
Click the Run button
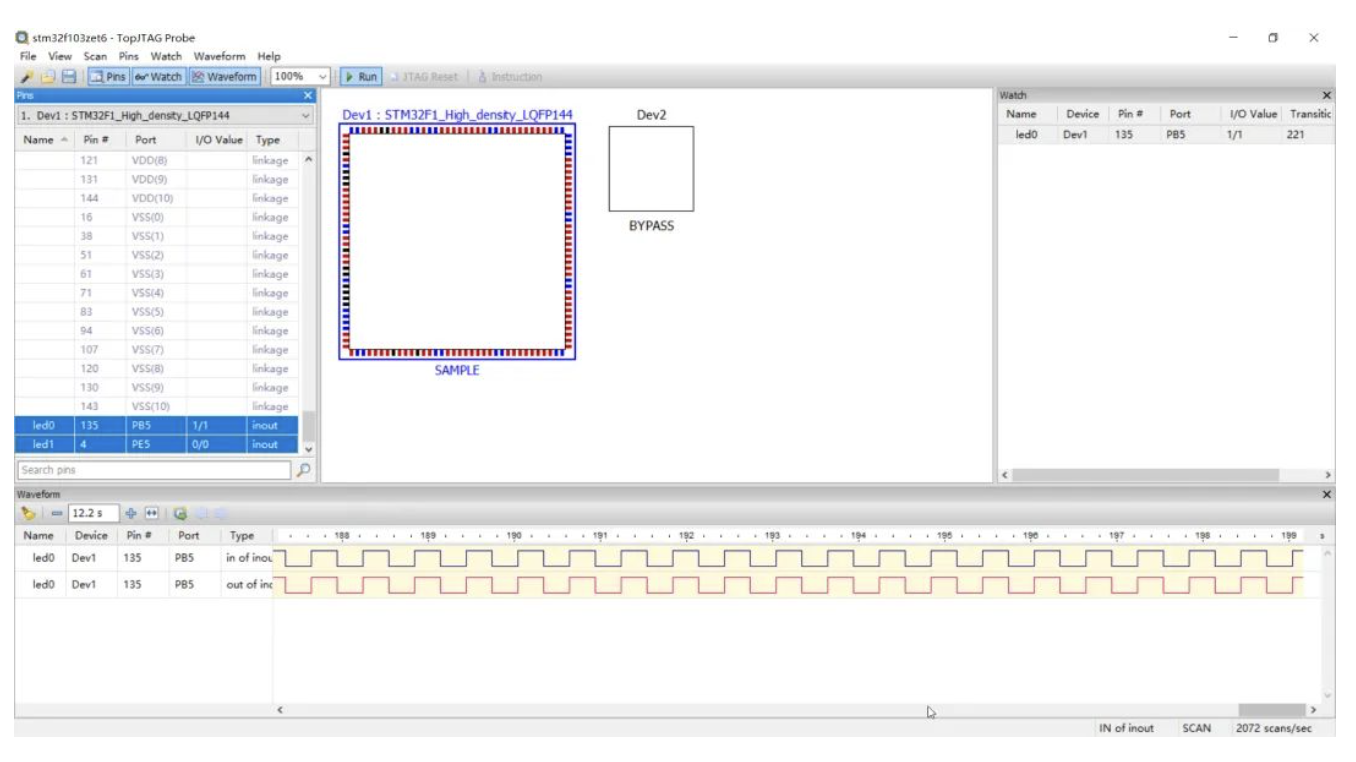(x=360, y=77)
